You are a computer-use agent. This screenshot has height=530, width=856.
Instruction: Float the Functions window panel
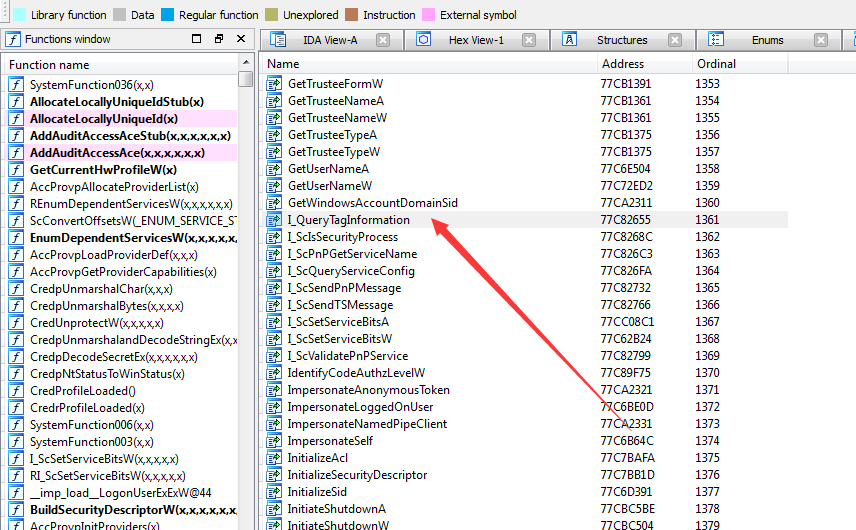tap(219, 39)
